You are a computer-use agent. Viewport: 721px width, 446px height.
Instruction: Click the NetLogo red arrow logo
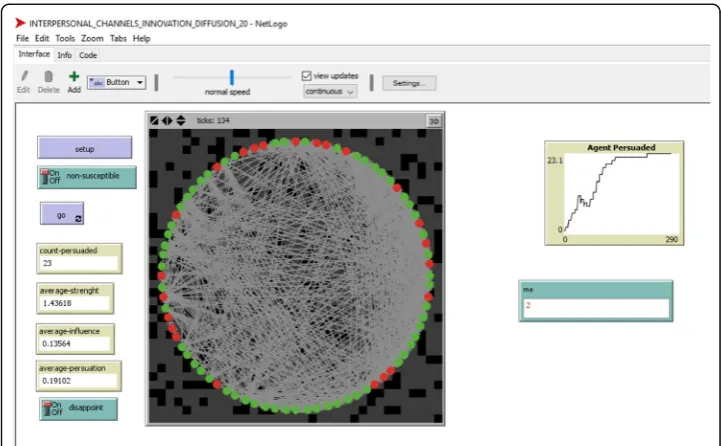click(x=20, y=23)
